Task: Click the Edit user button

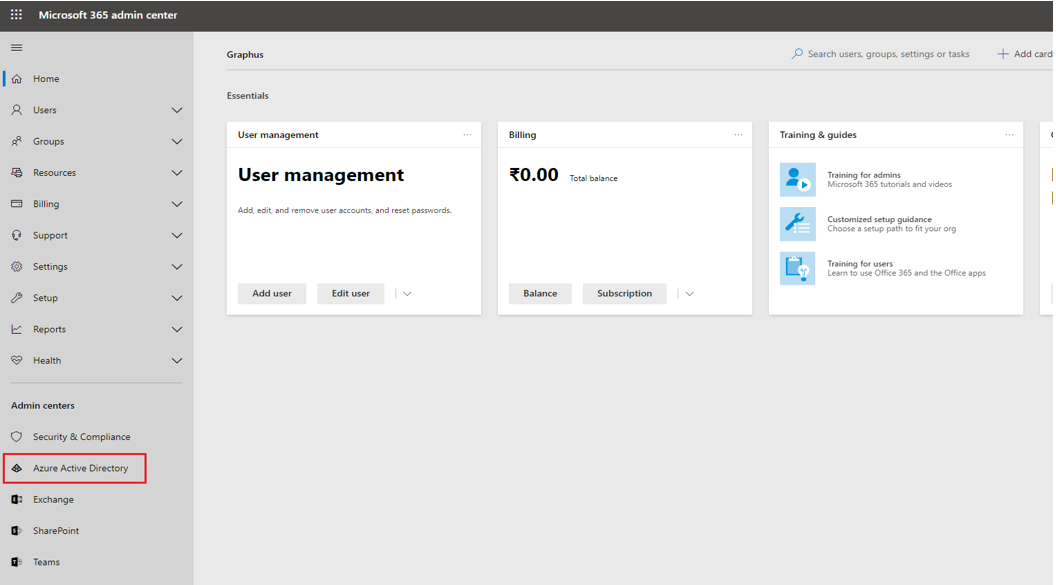Action: point(351,294)
